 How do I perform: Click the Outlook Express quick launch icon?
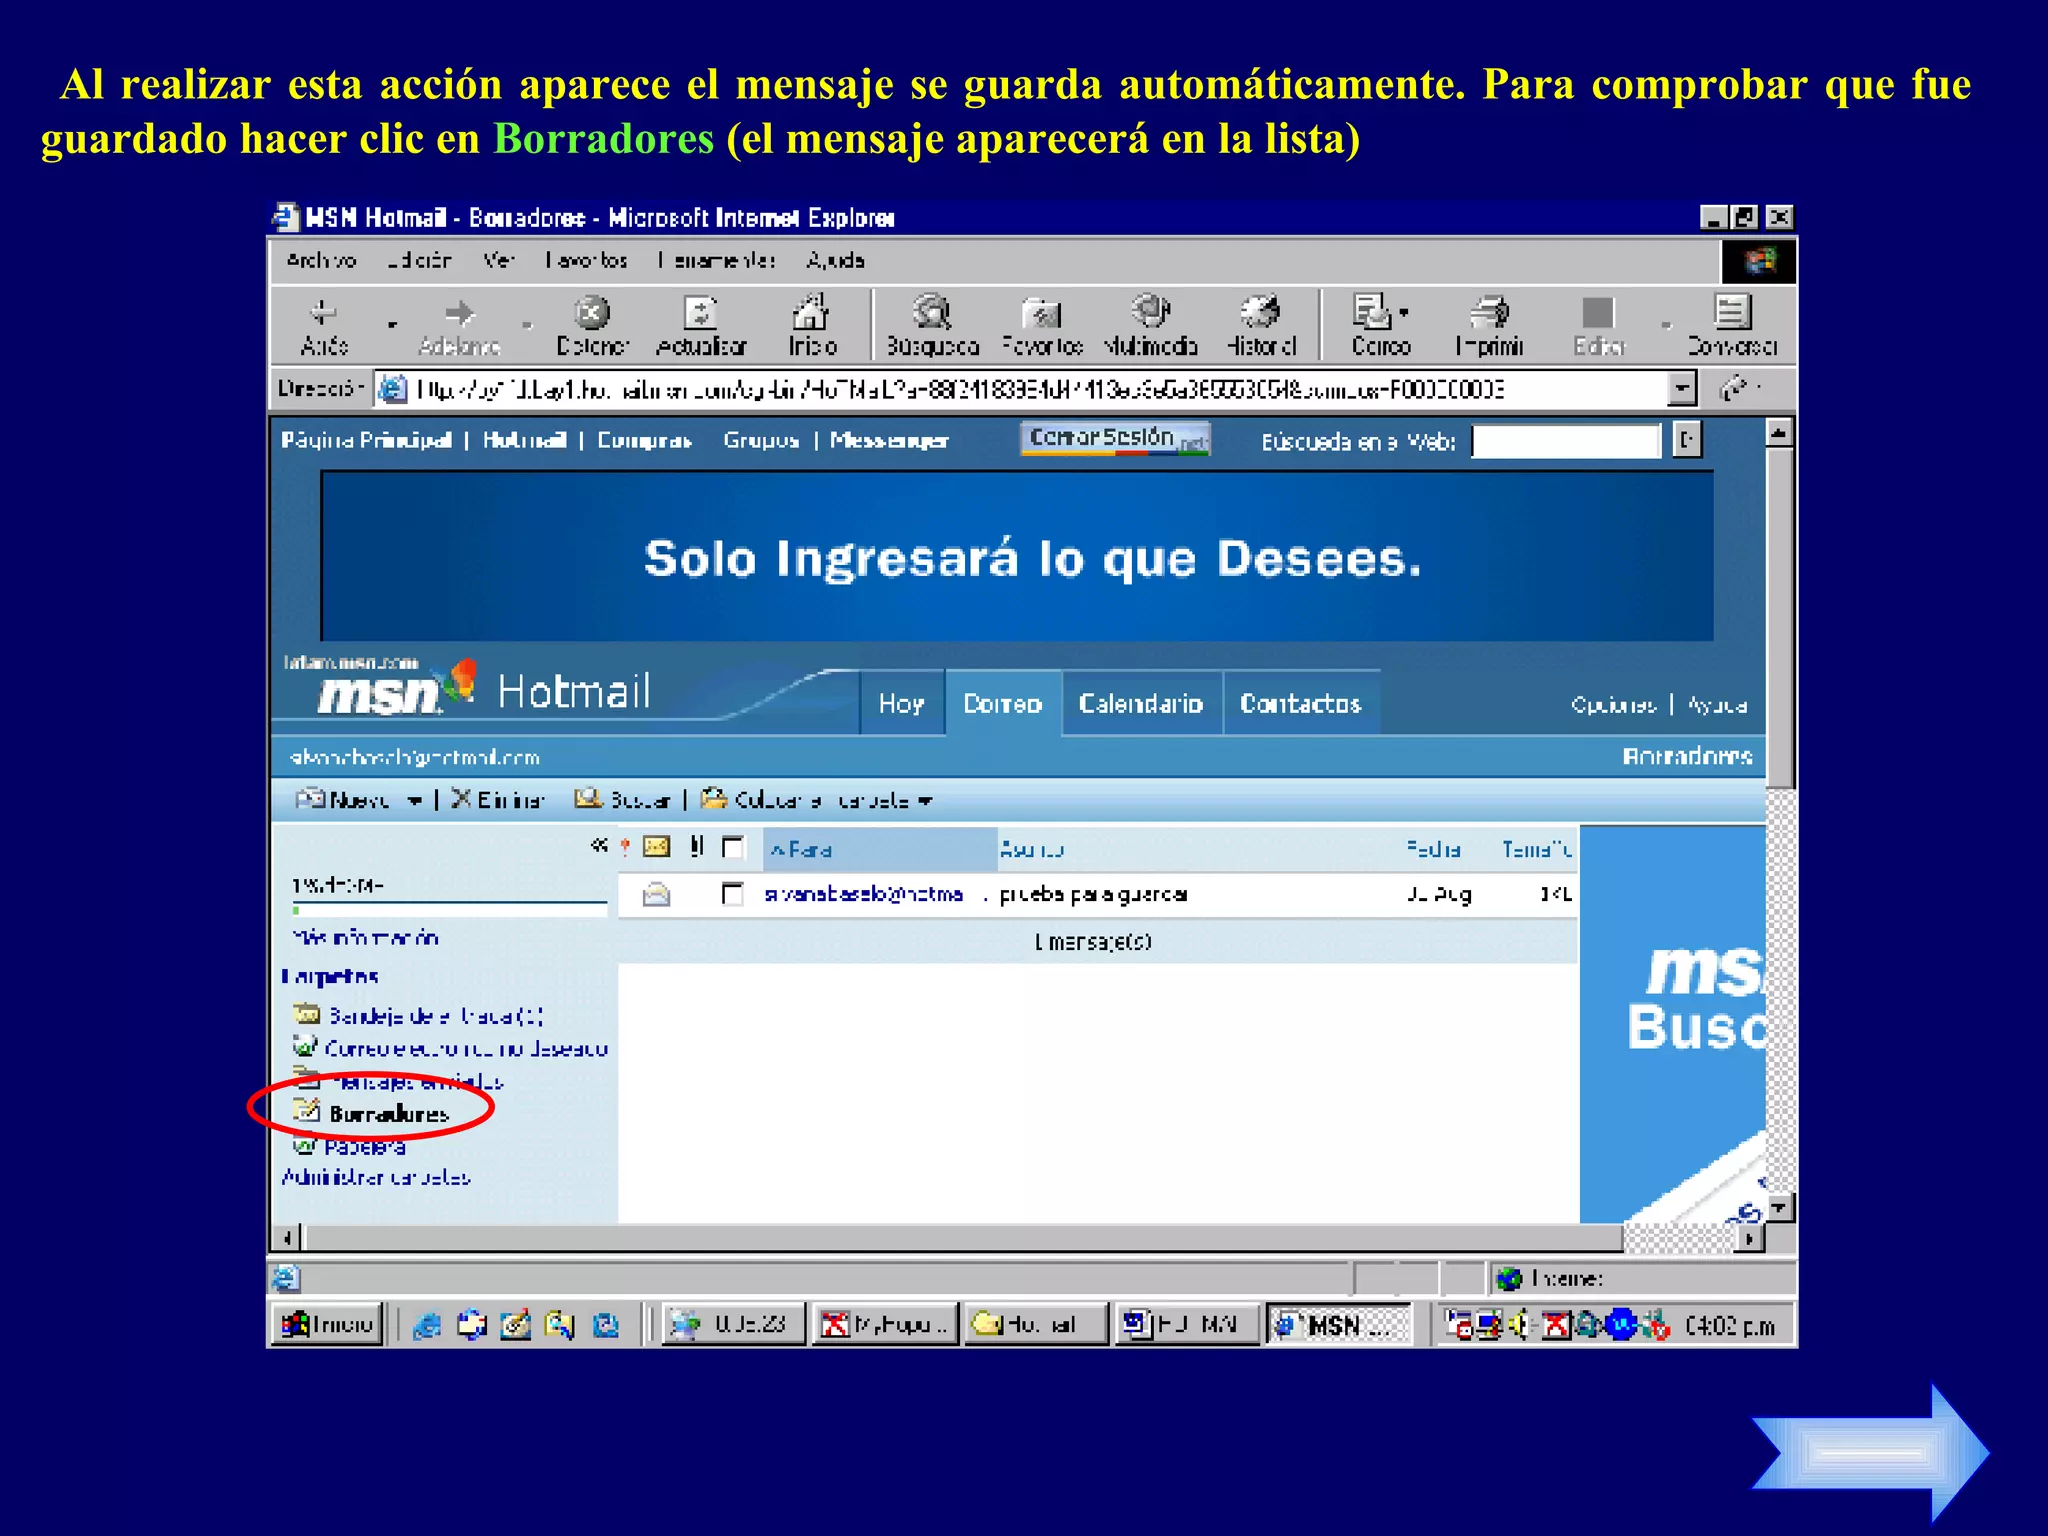tap(471, 1325)
